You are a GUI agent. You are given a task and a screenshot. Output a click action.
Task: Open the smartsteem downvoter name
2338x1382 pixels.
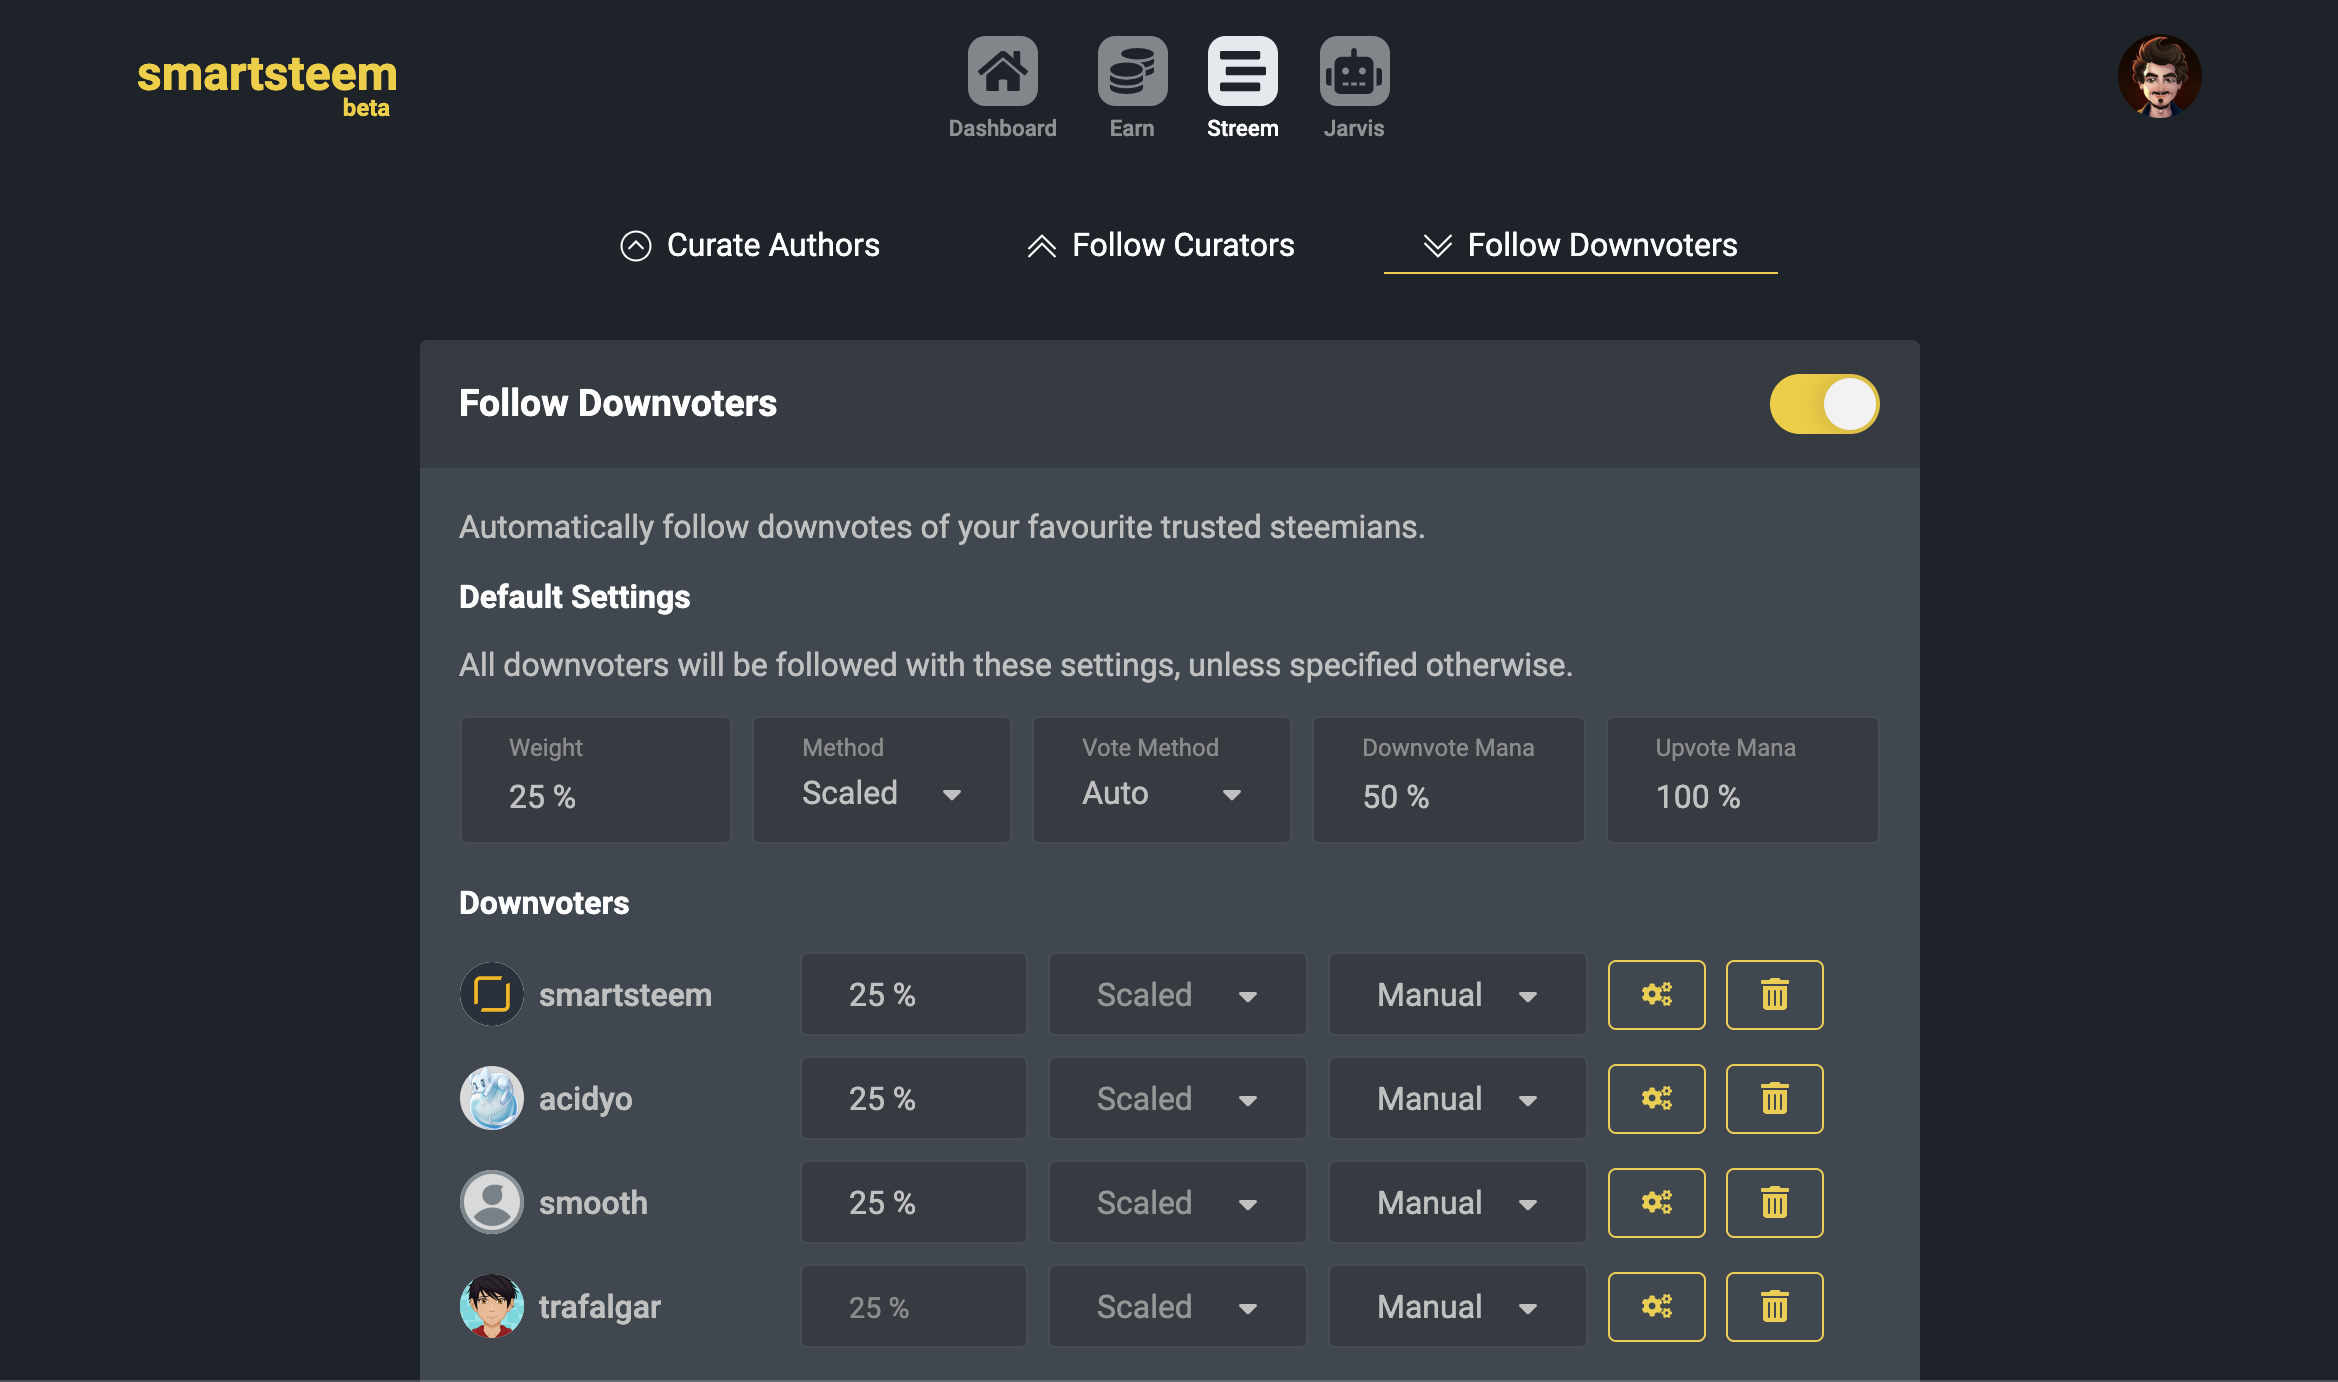pyautogui.click(x=625, y=995)
